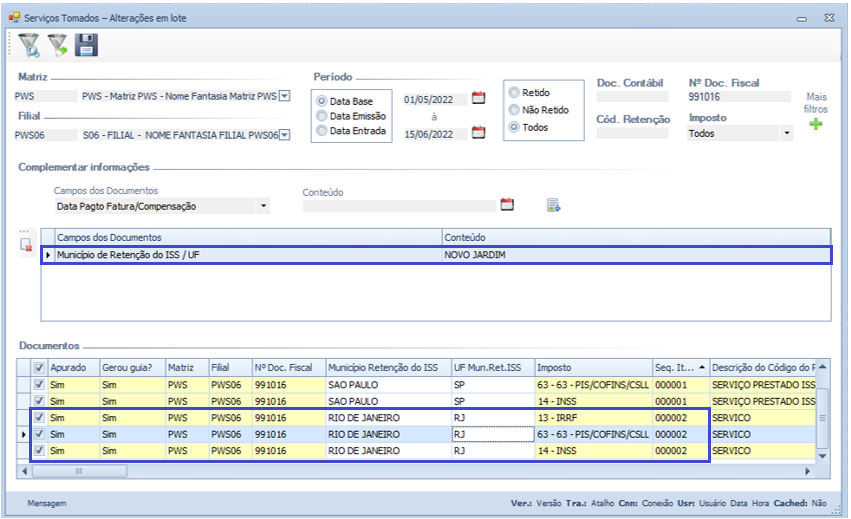The height and width of the screenshot is (519, 851).
Task: Sort by Município Retenção do ISS column
Action: click(386, 367)
